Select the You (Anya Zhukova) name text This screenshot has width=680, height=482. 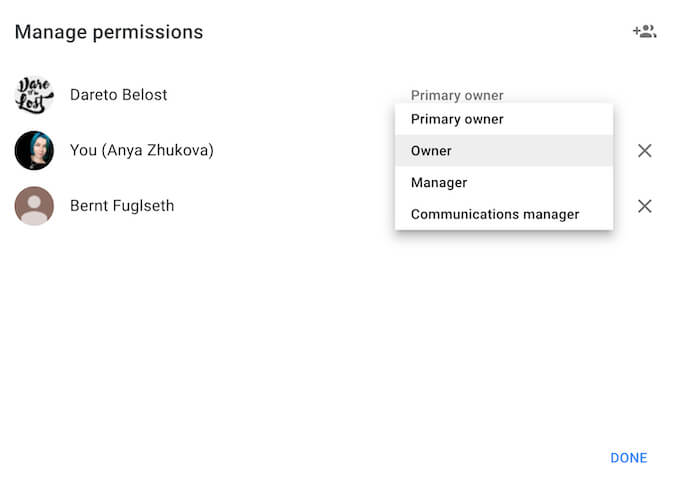coord(141,151)
